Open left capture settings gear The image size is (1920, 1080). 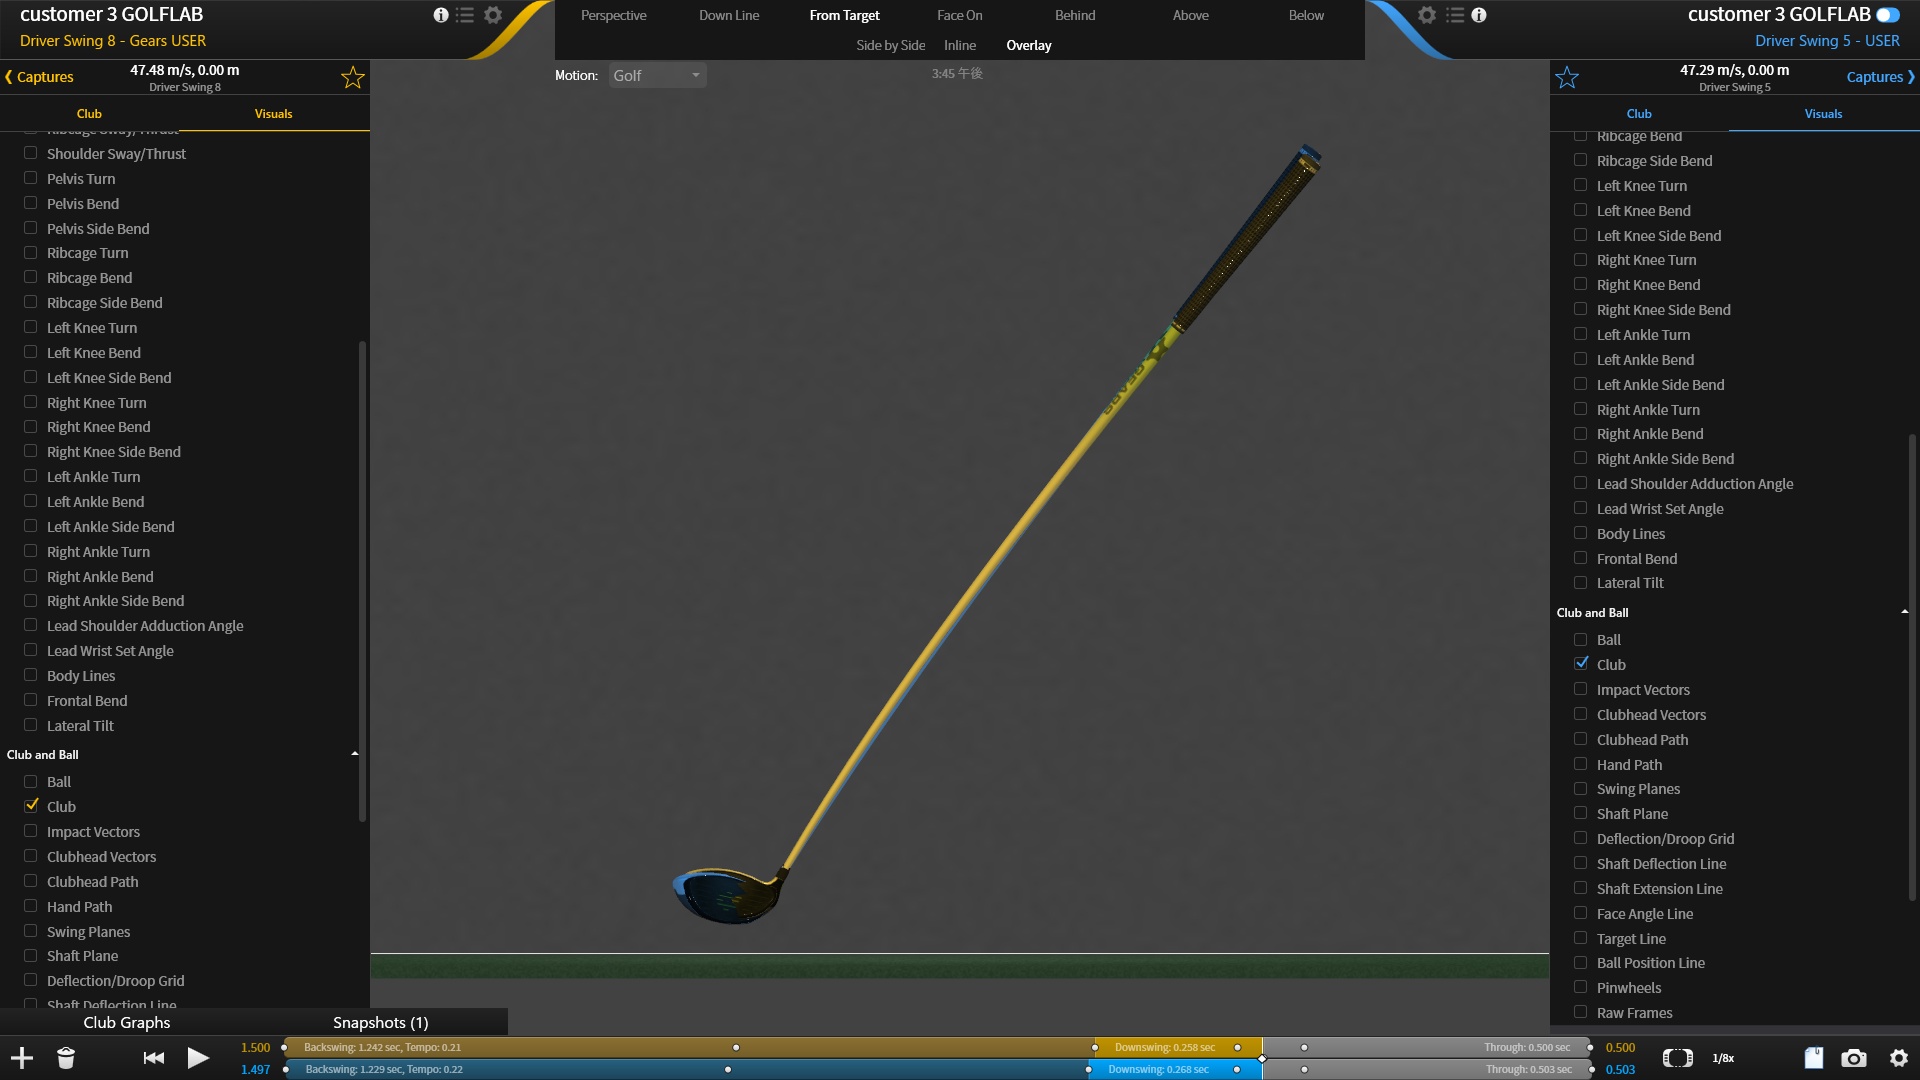pos(493,15)
